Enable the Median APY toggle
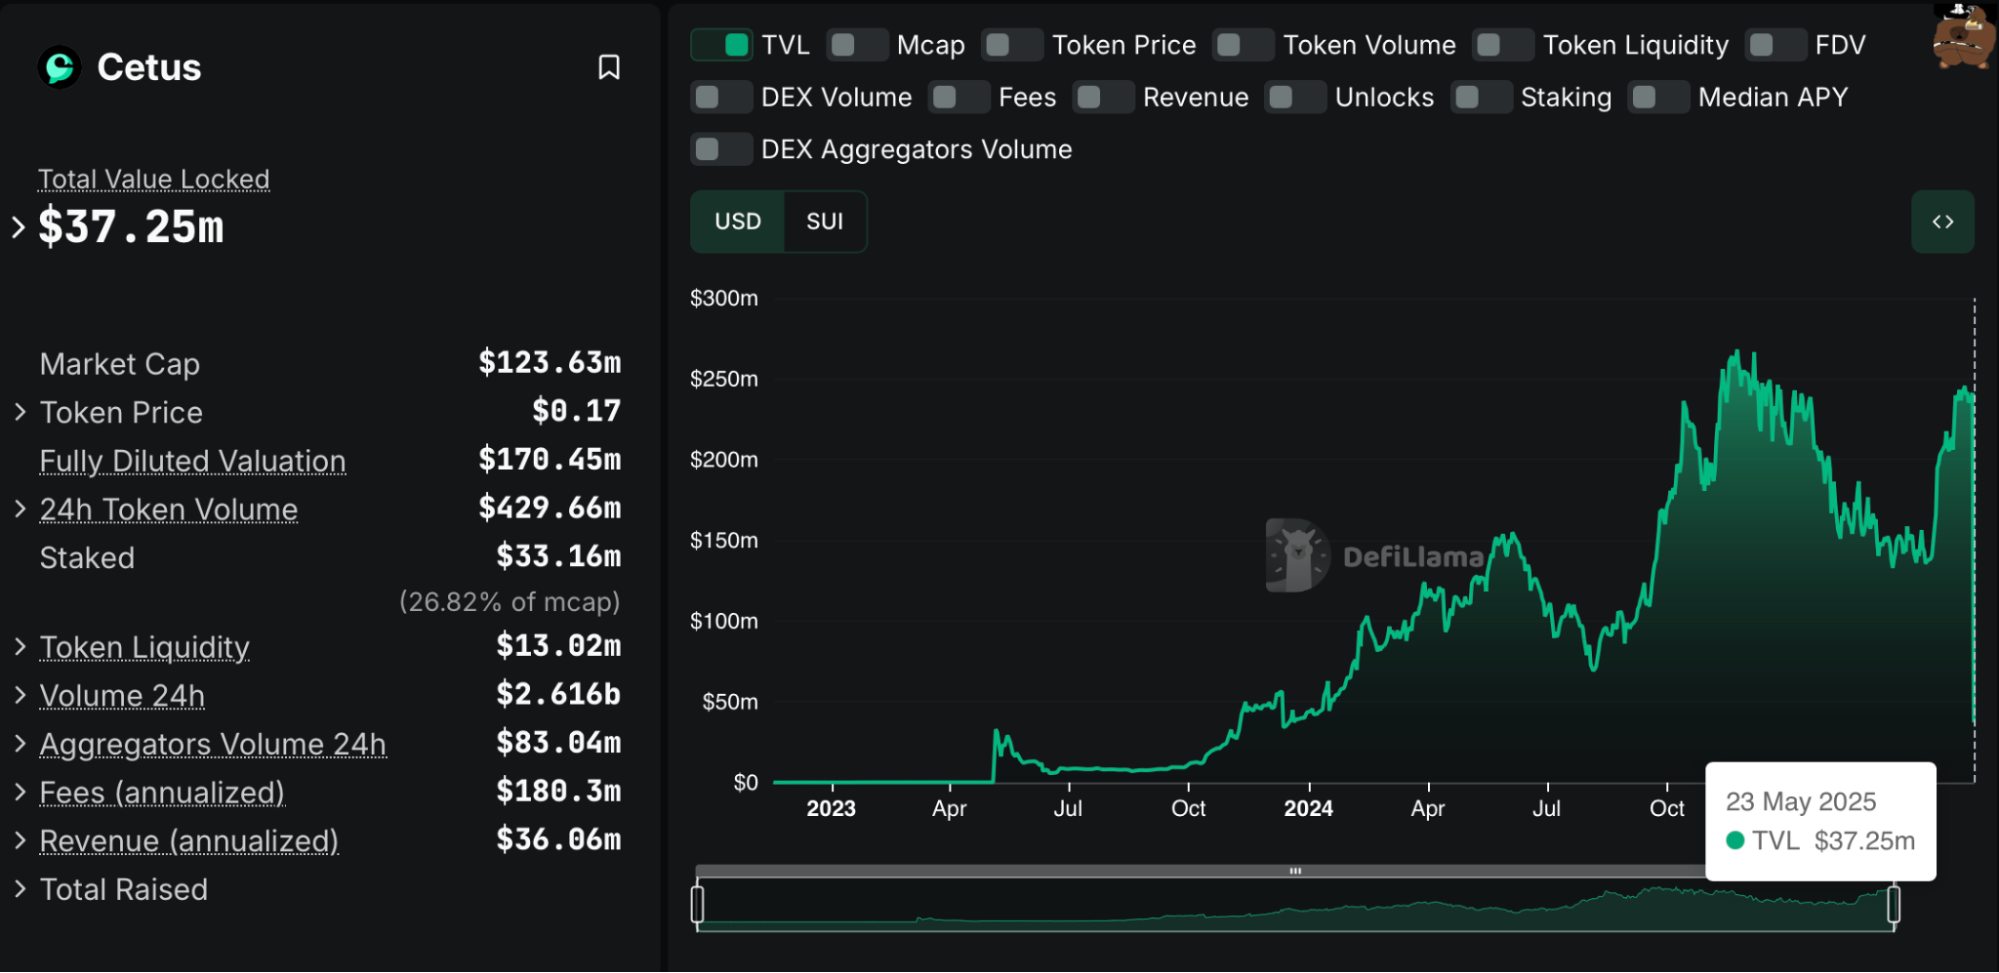Image resolution: width=1999 pixels, height=973 pixels. click(x=1658, y=97)
